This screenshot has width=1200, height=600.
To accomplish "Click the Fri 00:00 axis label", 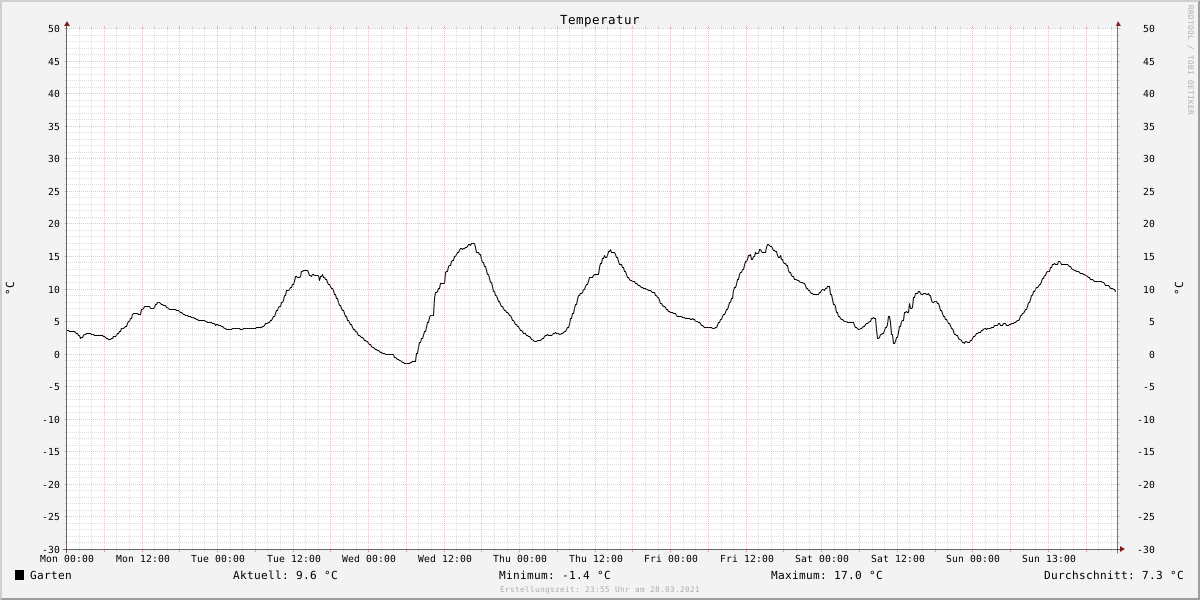I will (x=671, y=559).
